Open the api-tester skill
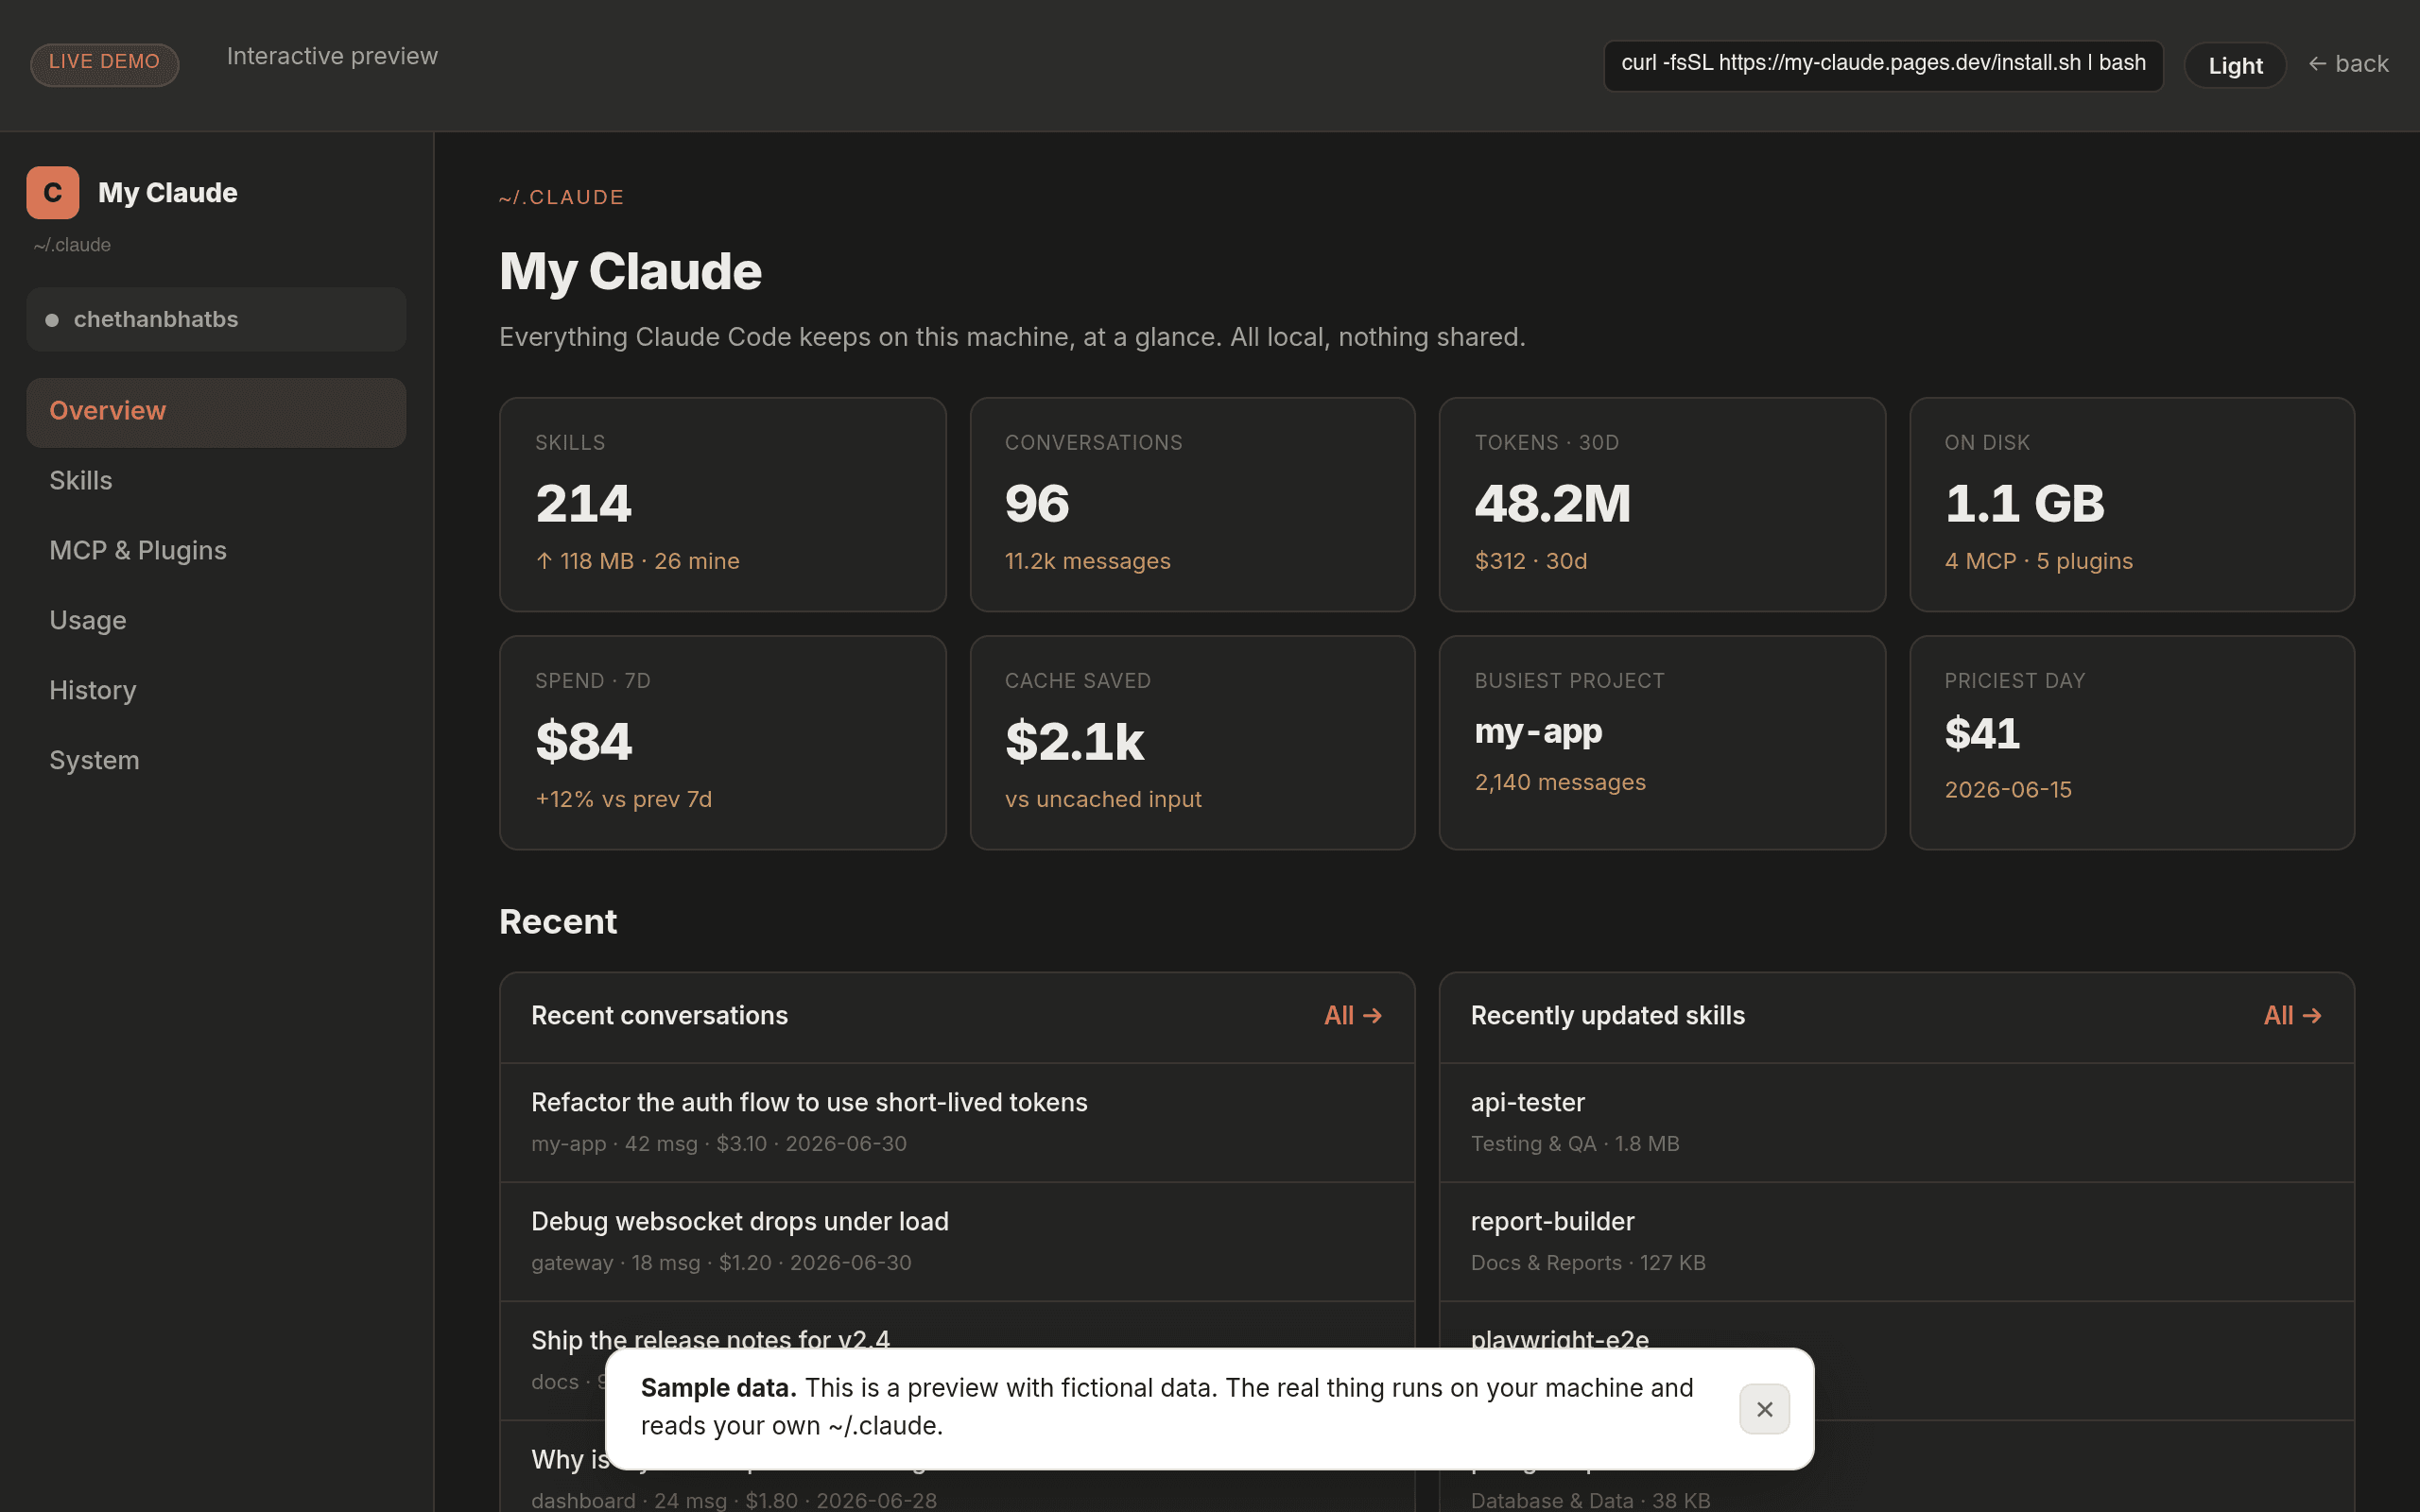This screenshot has width=2420, height=1512. point(1896,1122)
